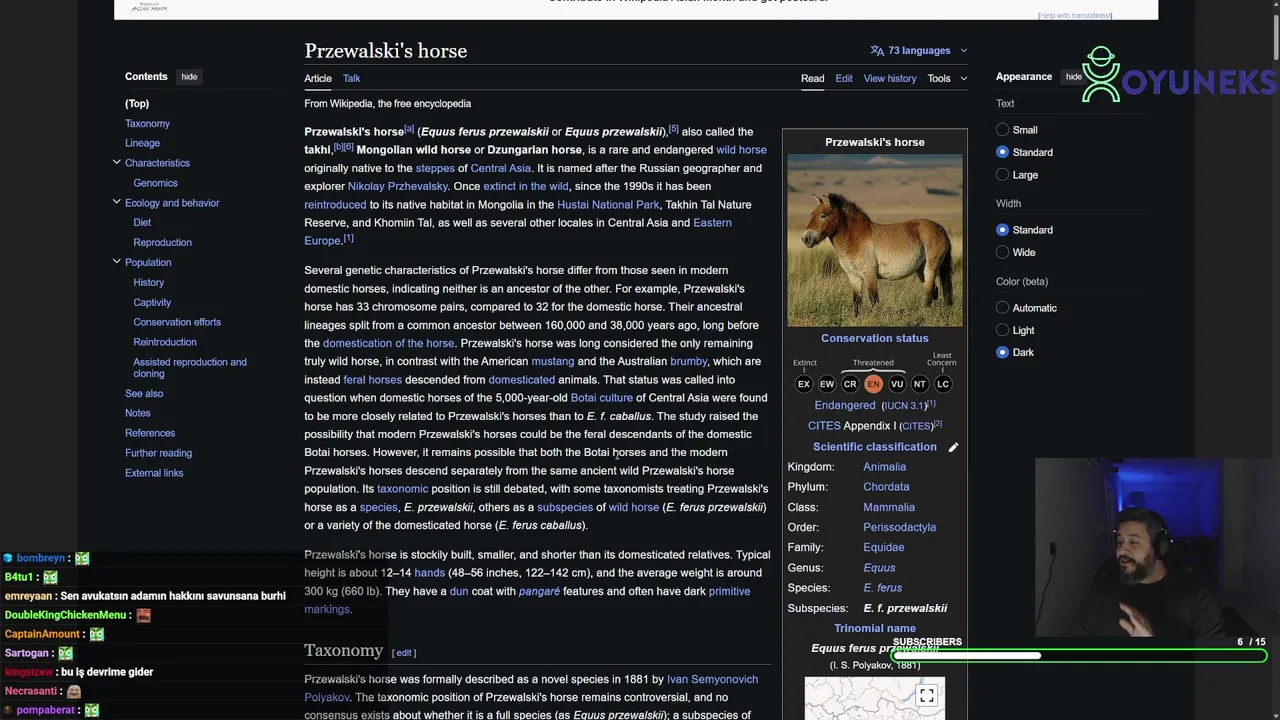1280x720 pixels.
Task: Select Dark color mode
Action: [x=1003, y=352]
